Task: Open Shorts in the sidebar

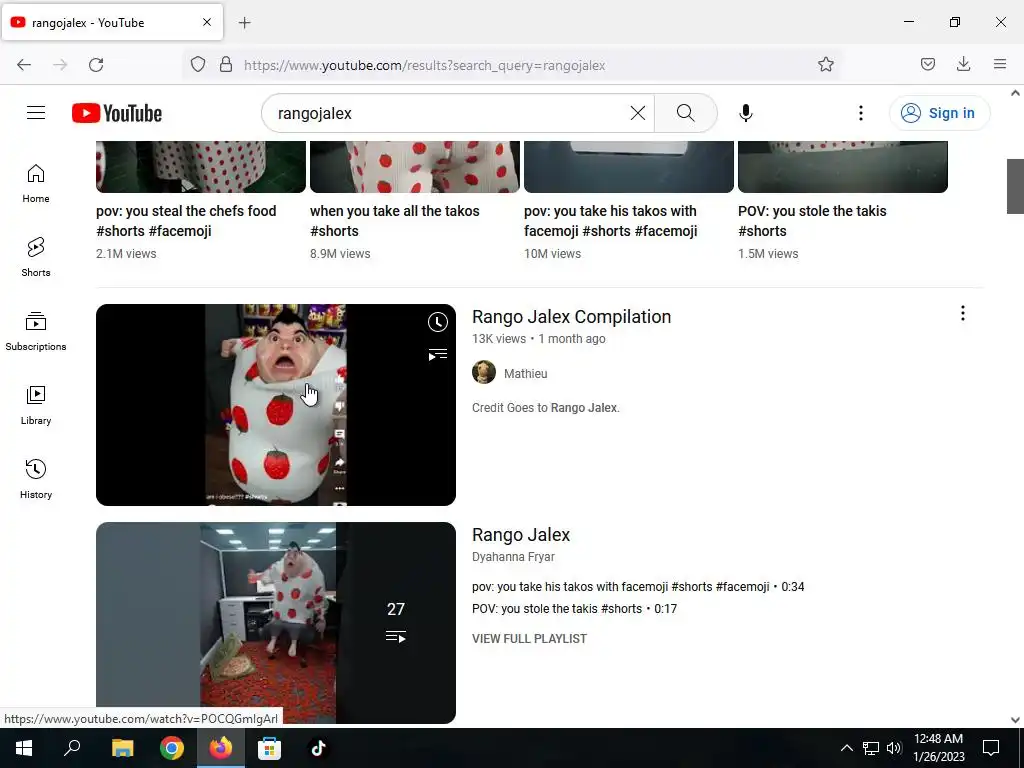Action: point(36,257)
